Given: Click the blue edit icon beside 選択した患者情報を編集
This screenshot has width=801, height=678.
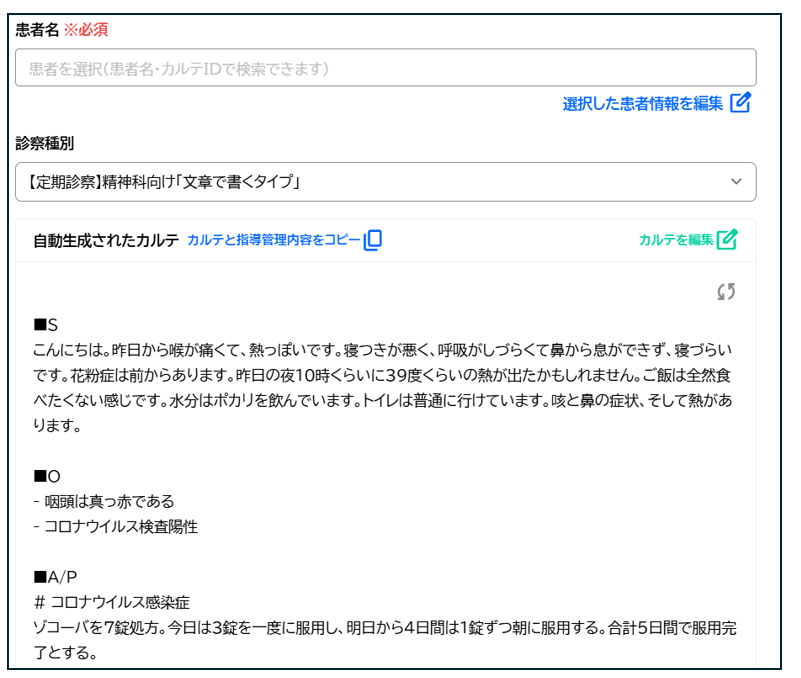Looking at the screenshot, I should (x=740, y=103).
